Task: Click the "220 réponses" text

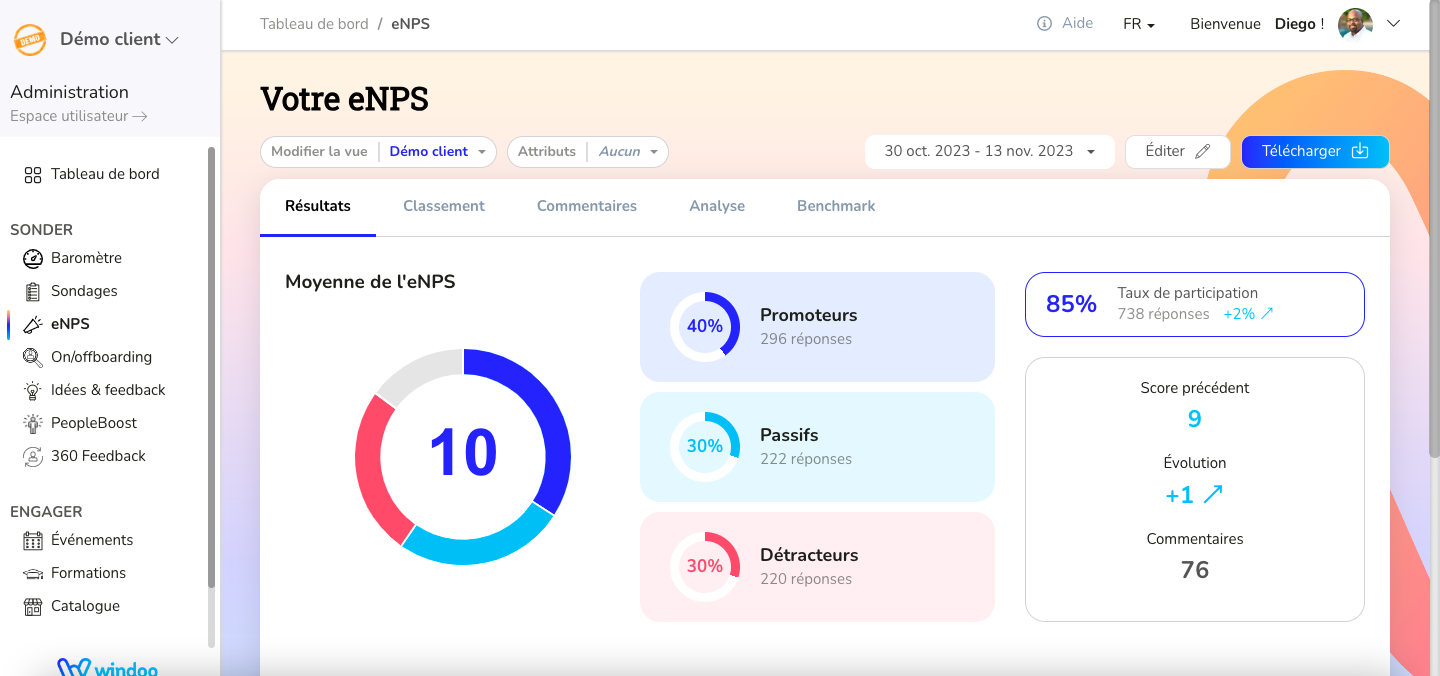Action: [x=806, y=579]
